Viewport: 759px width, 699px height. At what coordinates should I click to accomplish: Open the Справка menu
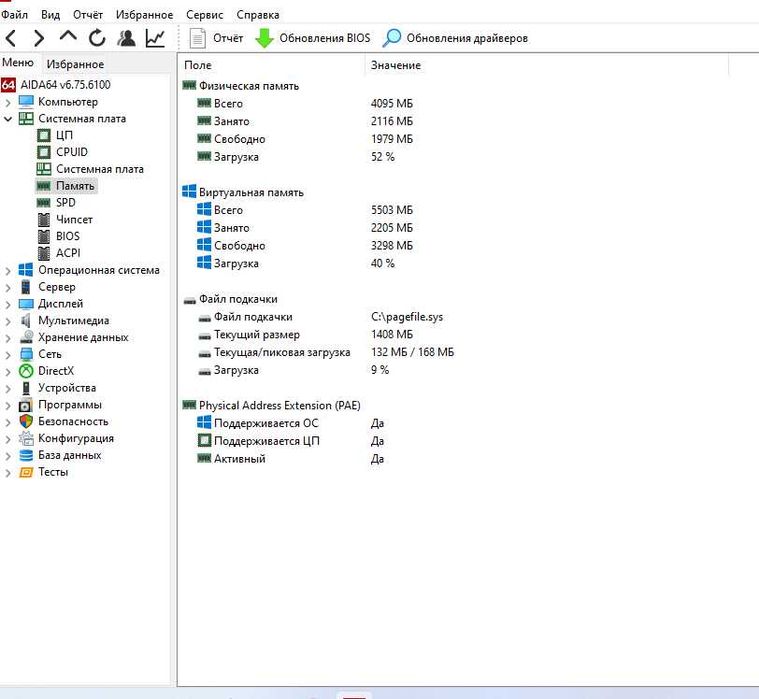pos(258,15)
